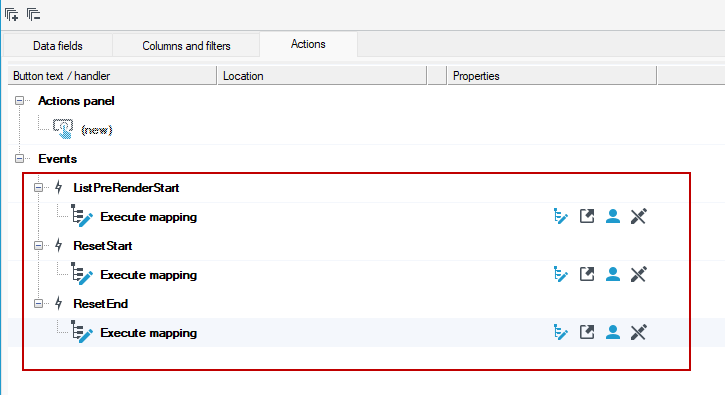Click the new action button icon
Viewport: 725px width, 395px height.
tap(63, 129)
